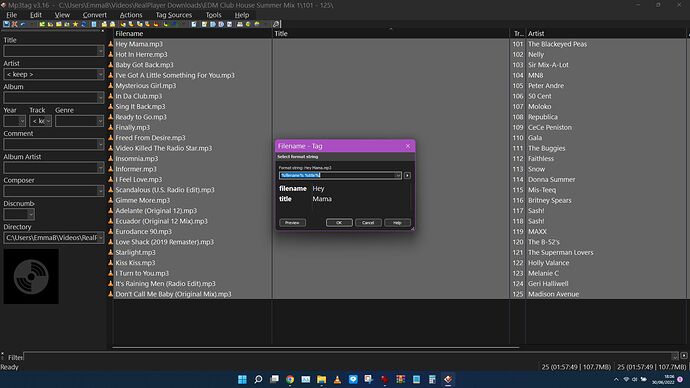690x388 pixels.
Task: Click the artist cell 'Donna Summer'
Action: pyautogui.click(x=551, y=179)
